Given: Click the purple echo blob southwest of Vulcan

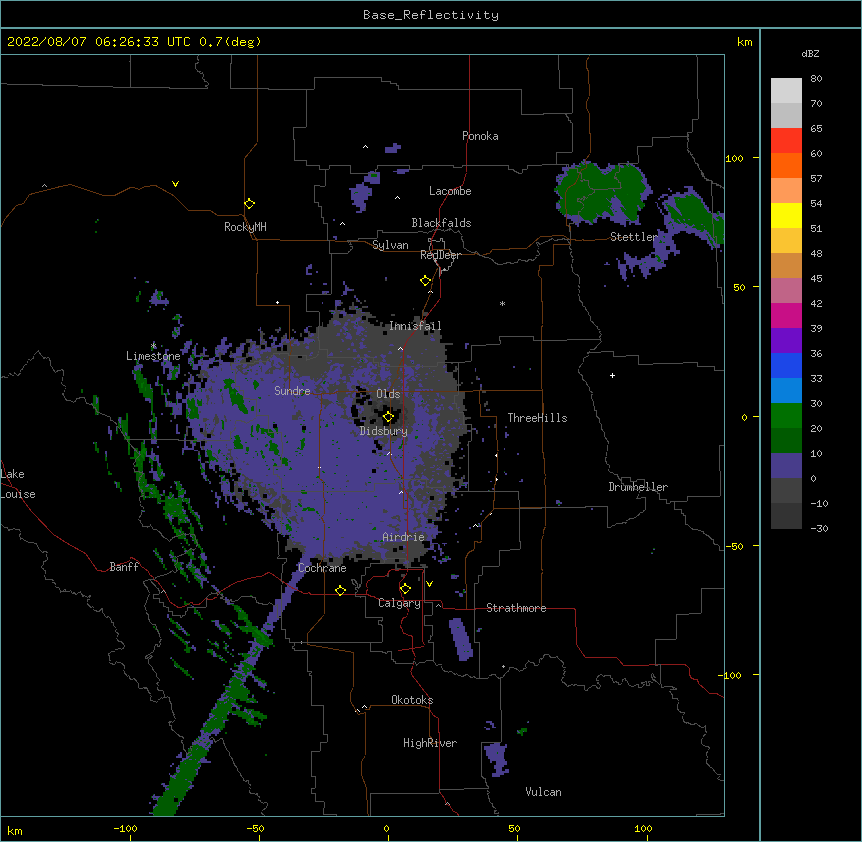Looking at the screenshot, I should point(496,759).
